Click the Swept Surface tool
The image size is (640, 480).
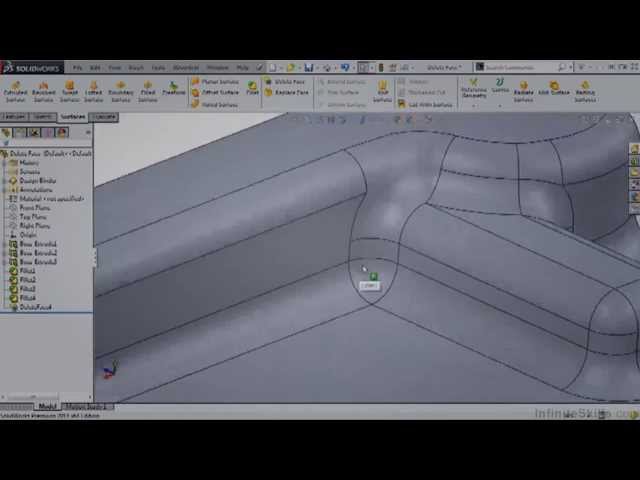pos(69,91)
